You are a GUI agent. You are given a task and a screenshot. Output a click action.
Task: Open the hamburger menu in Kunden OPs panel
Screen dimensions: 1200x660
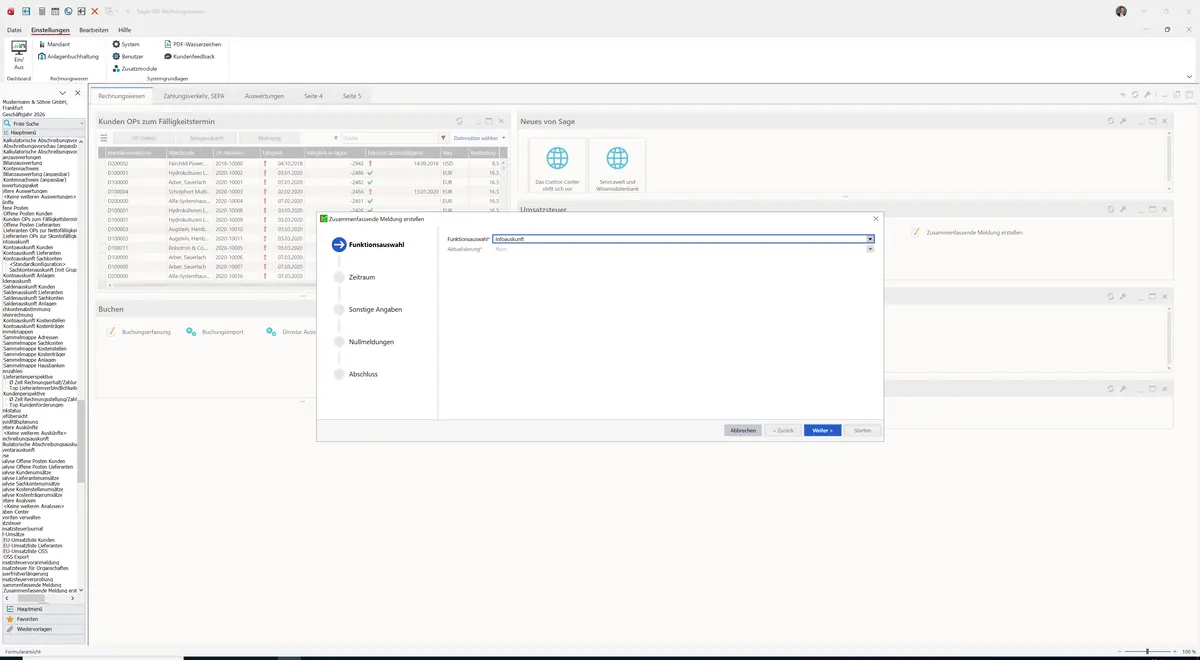[104, 138]
